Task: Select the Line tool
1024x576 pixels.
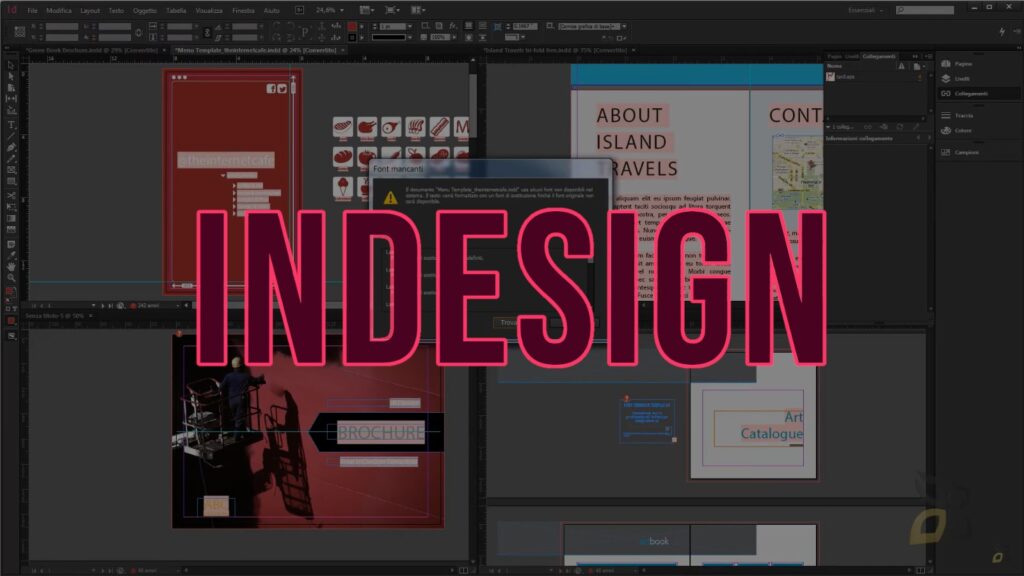Action: 11,136
